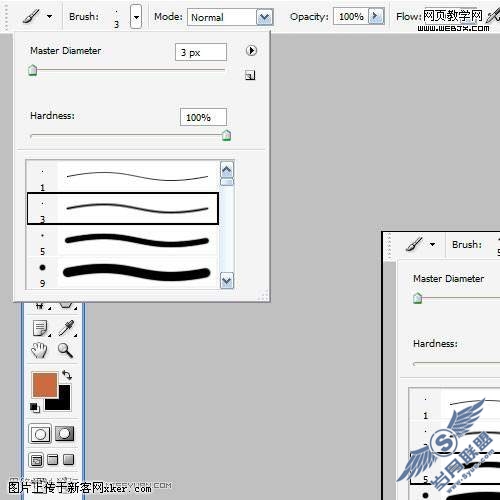Click the switch foreground and background colors icon
Screen dimensions: 500x500
click(67, 375)
